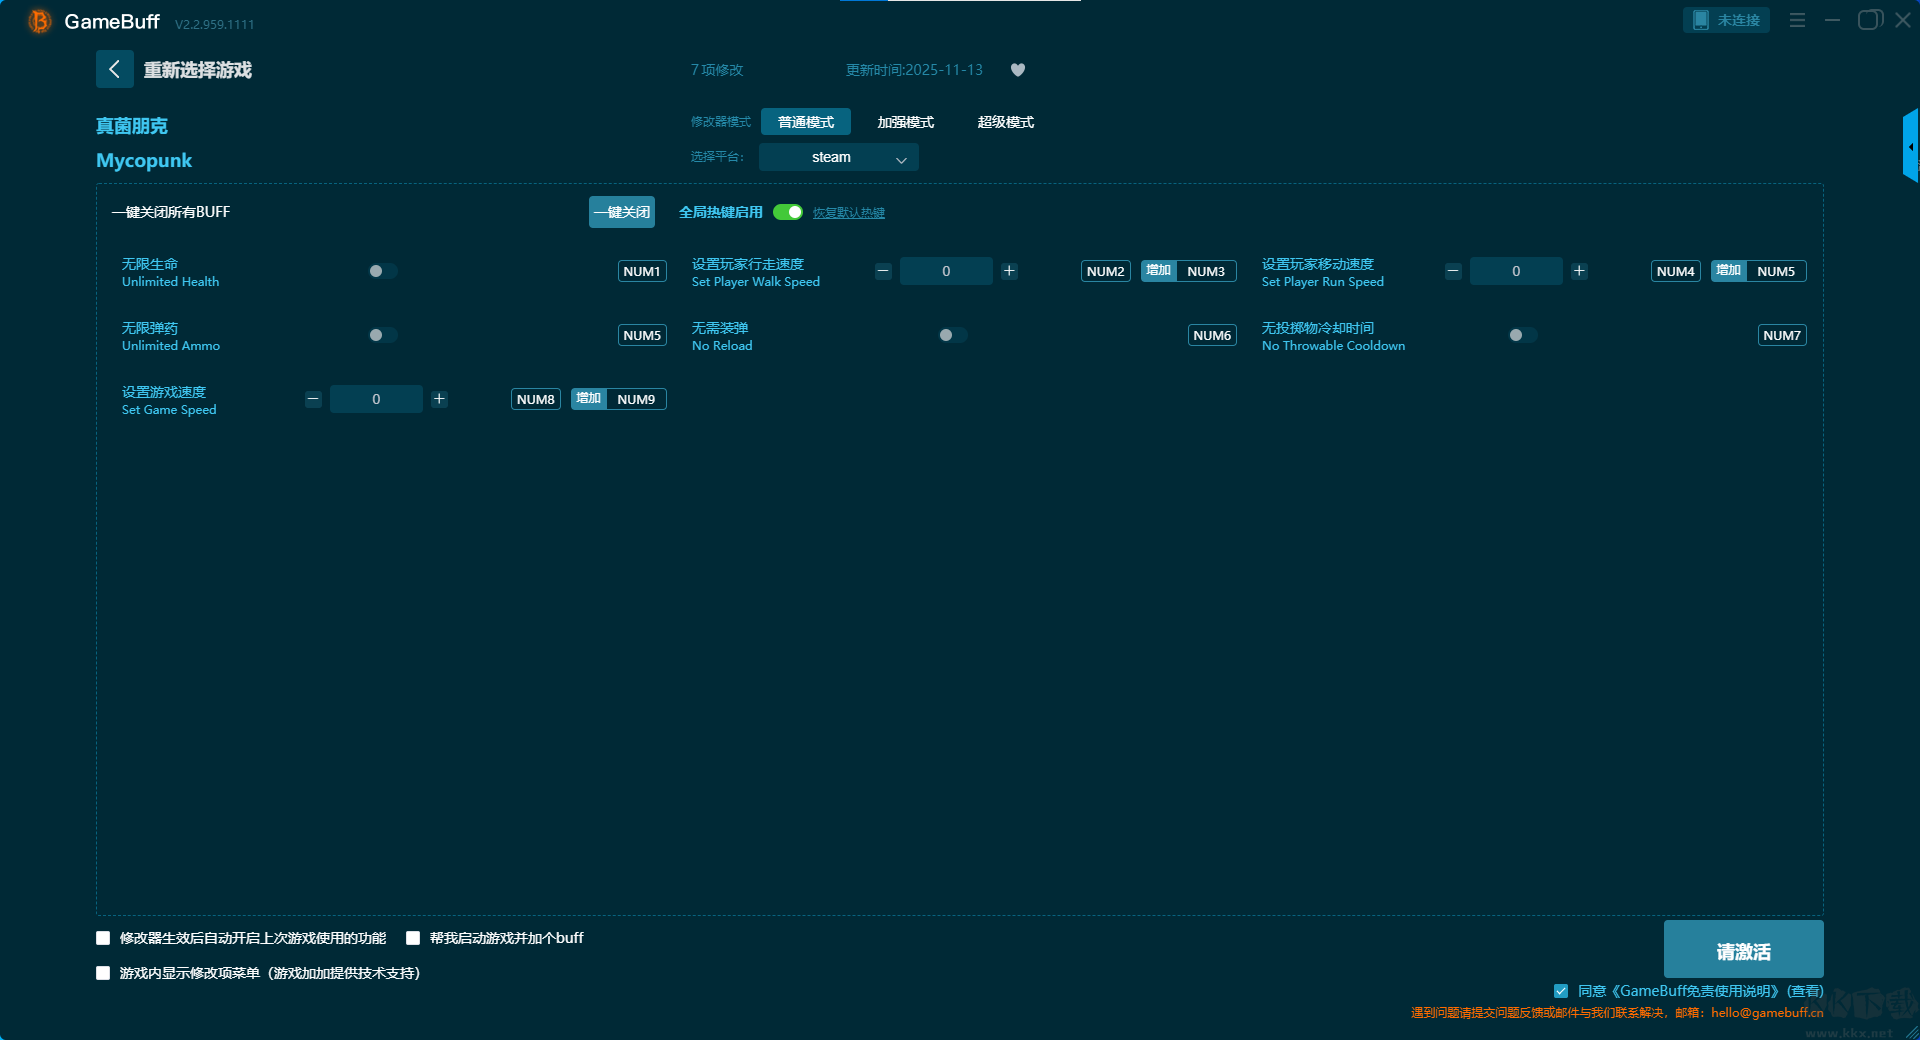Screen dimensions: 1920x1040
Task: Click the heart favorite icon
Action: tap(1018, 70)
